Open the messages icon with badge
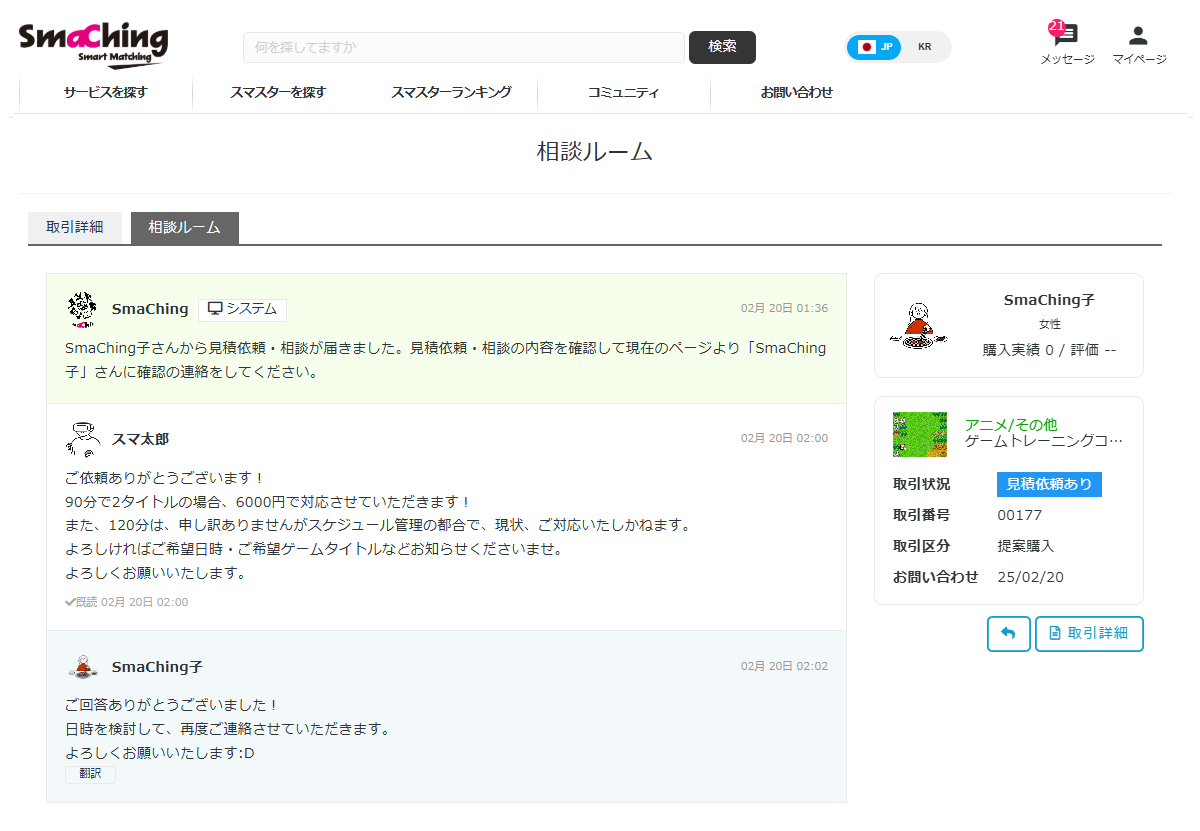The image size is (1200, 831). click(1066, 36)
